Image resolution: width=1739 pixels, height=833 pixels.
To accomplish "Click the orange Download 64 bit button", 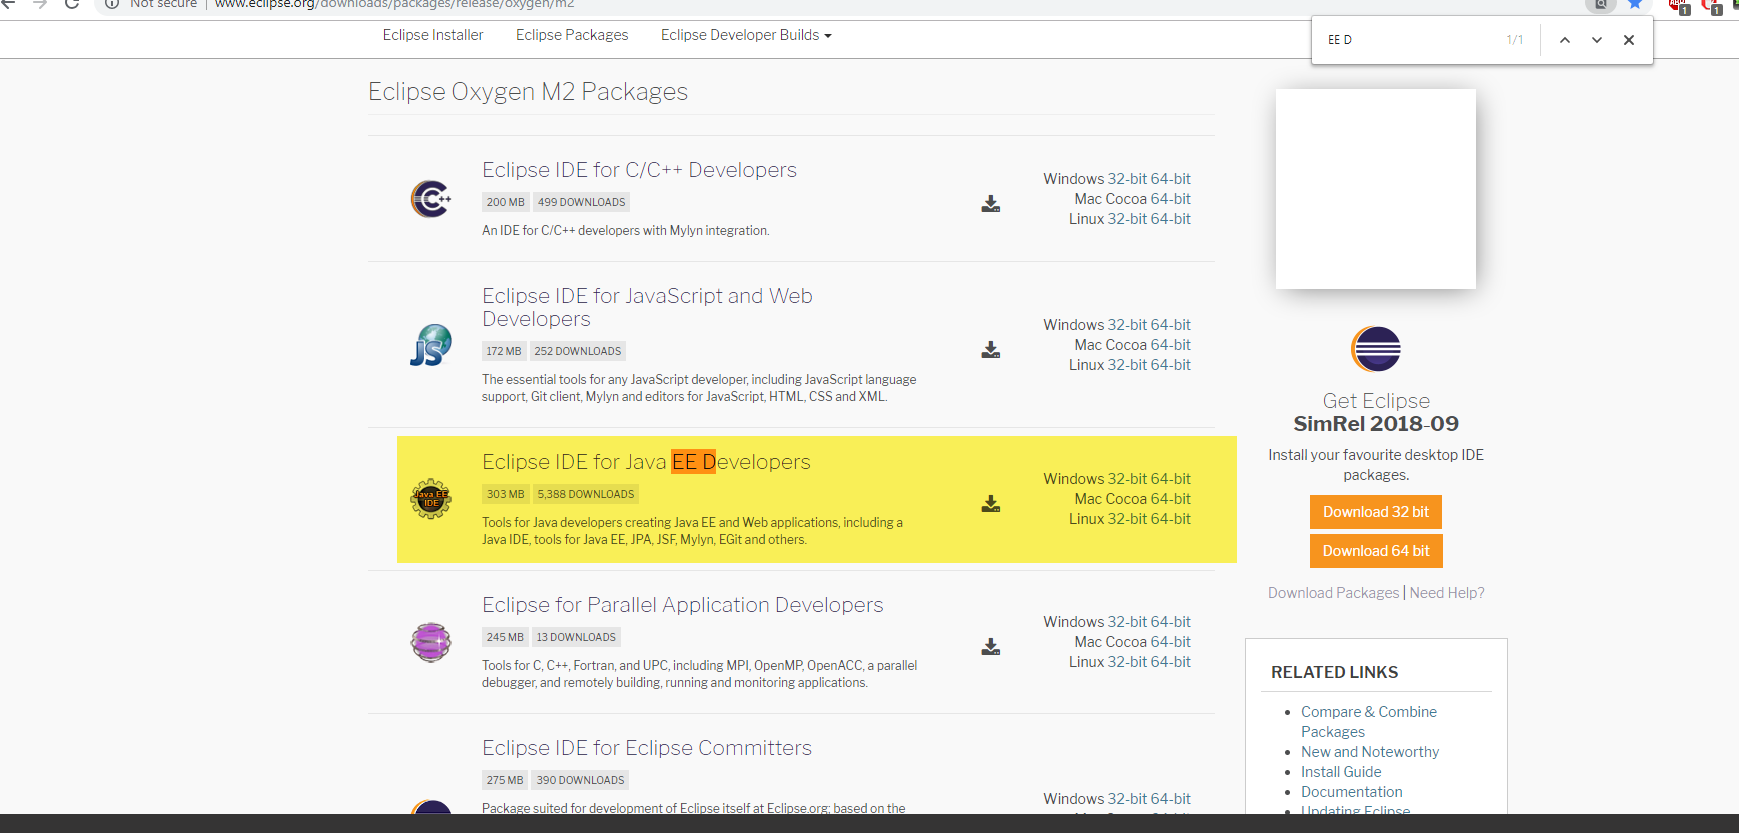I will 1376,551.
